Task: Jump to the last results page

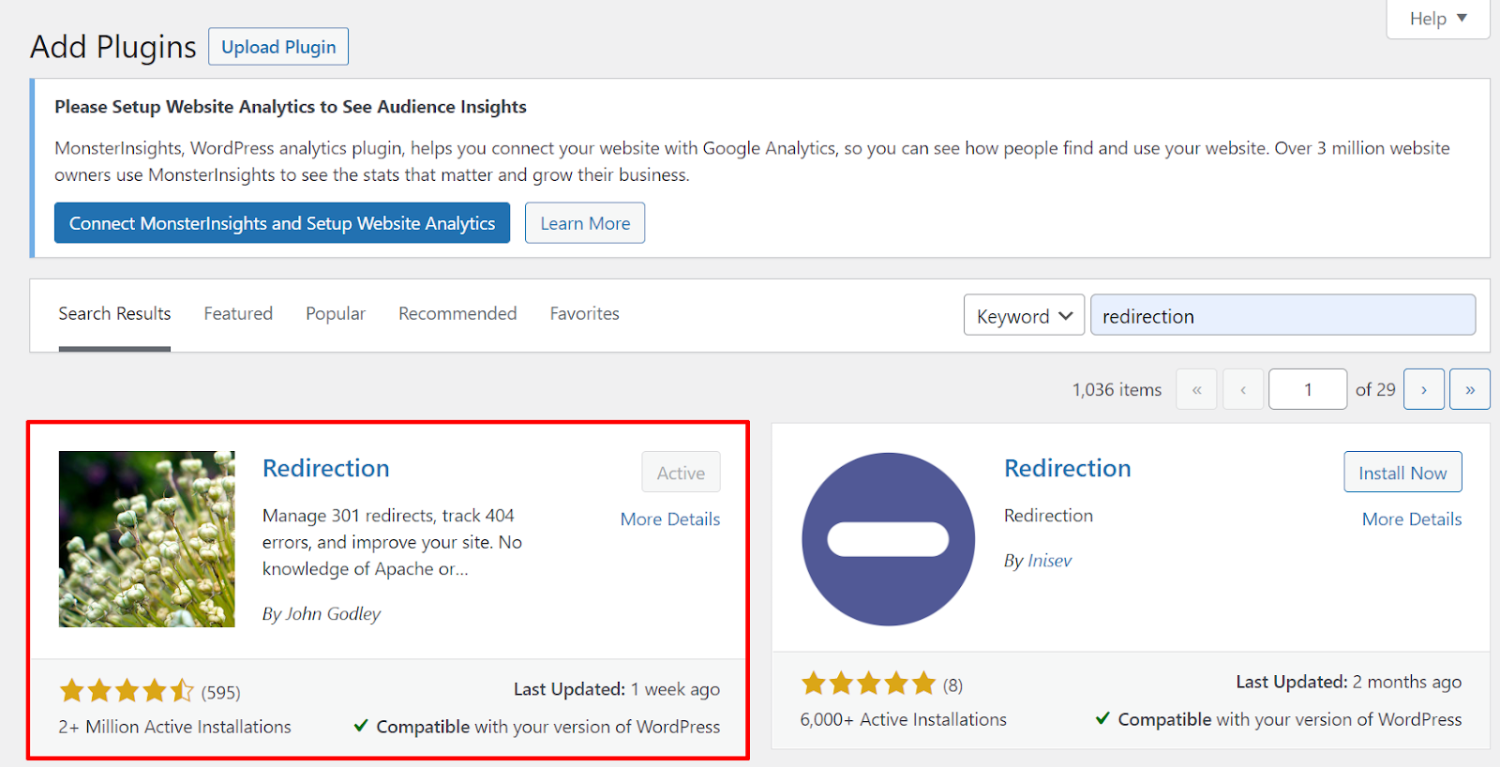Action: coord(1470,390)
